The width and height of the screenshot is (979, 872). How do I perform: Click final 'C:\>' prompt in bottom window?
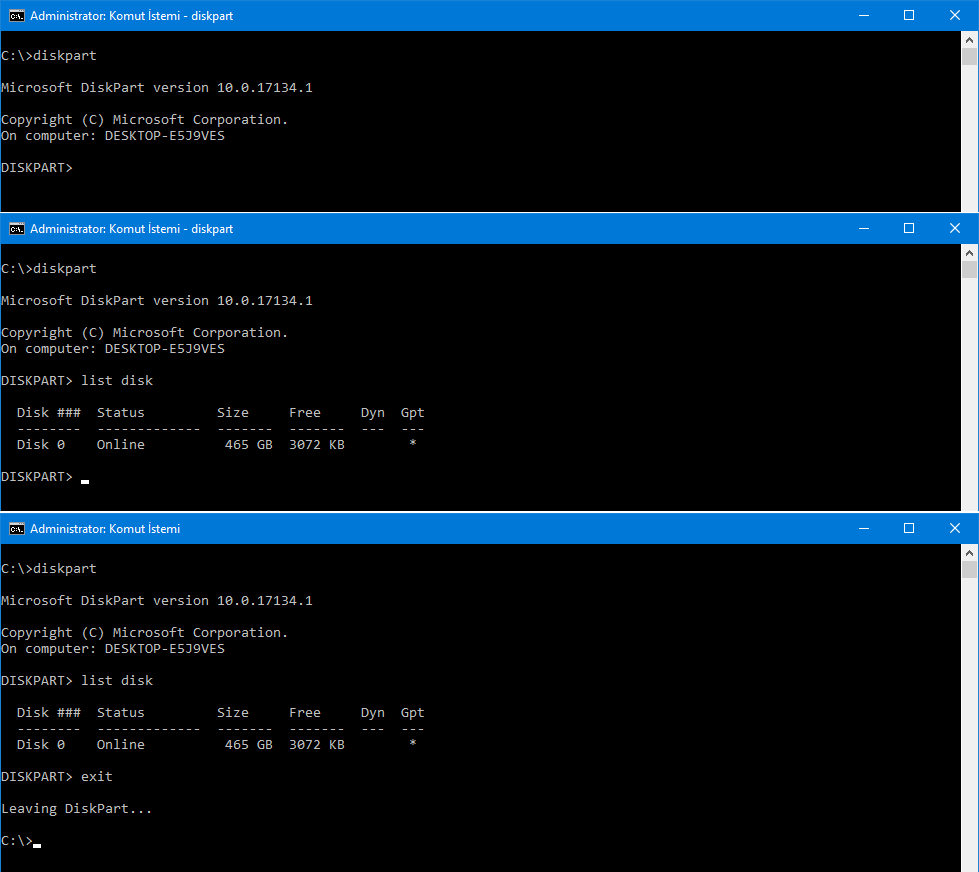click(17, 840)
